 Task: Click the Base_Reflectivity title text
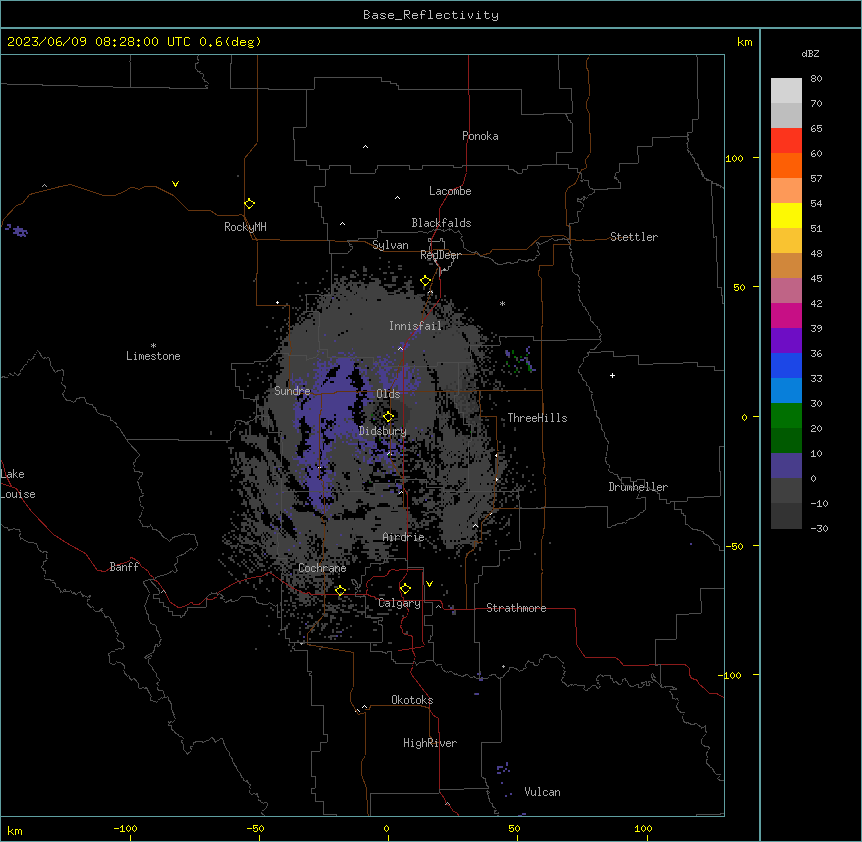coord(431,15)
